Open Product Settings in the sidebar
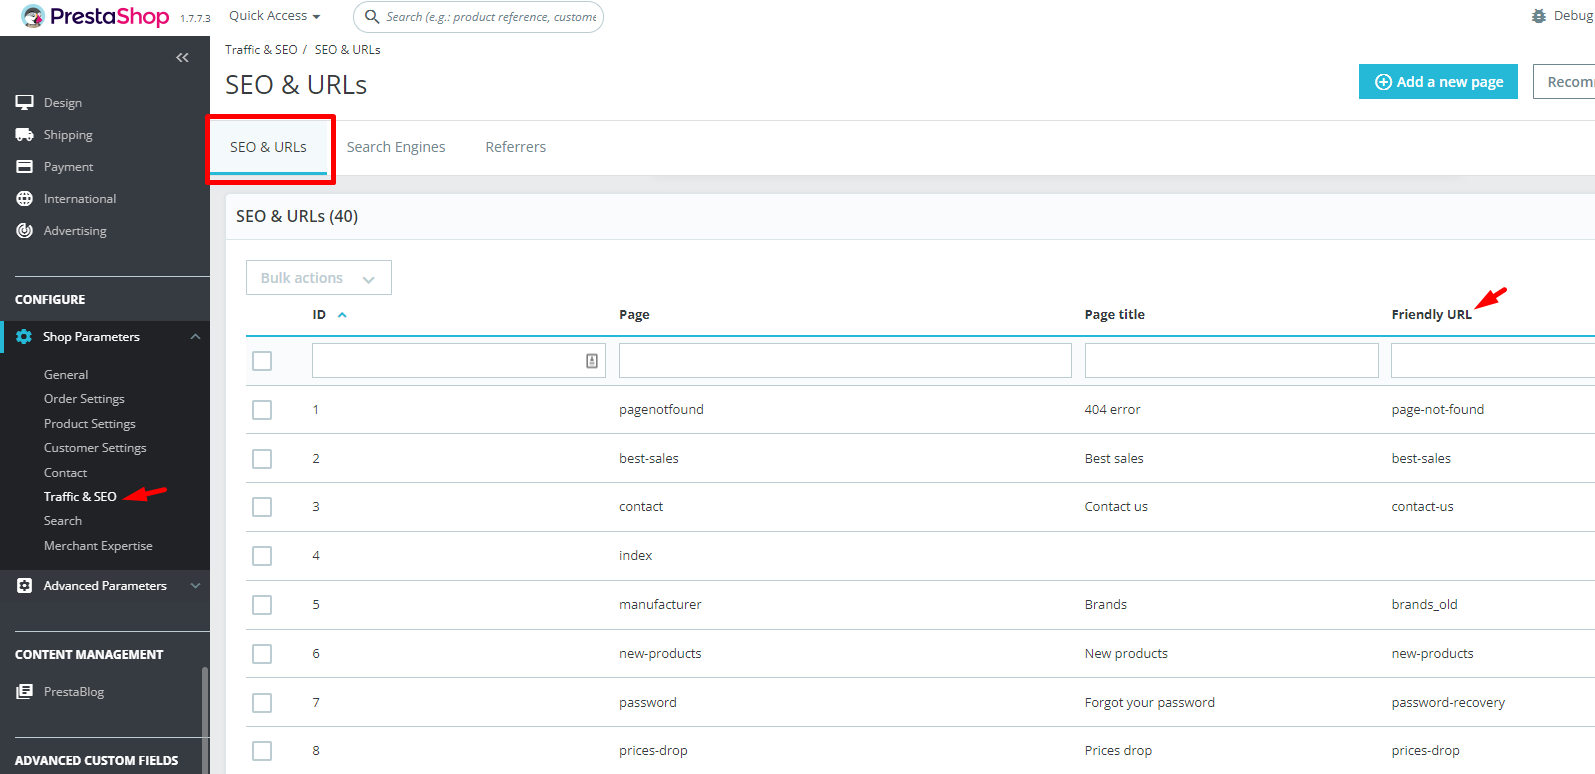 pyautogui.click(x=90, y=424)
